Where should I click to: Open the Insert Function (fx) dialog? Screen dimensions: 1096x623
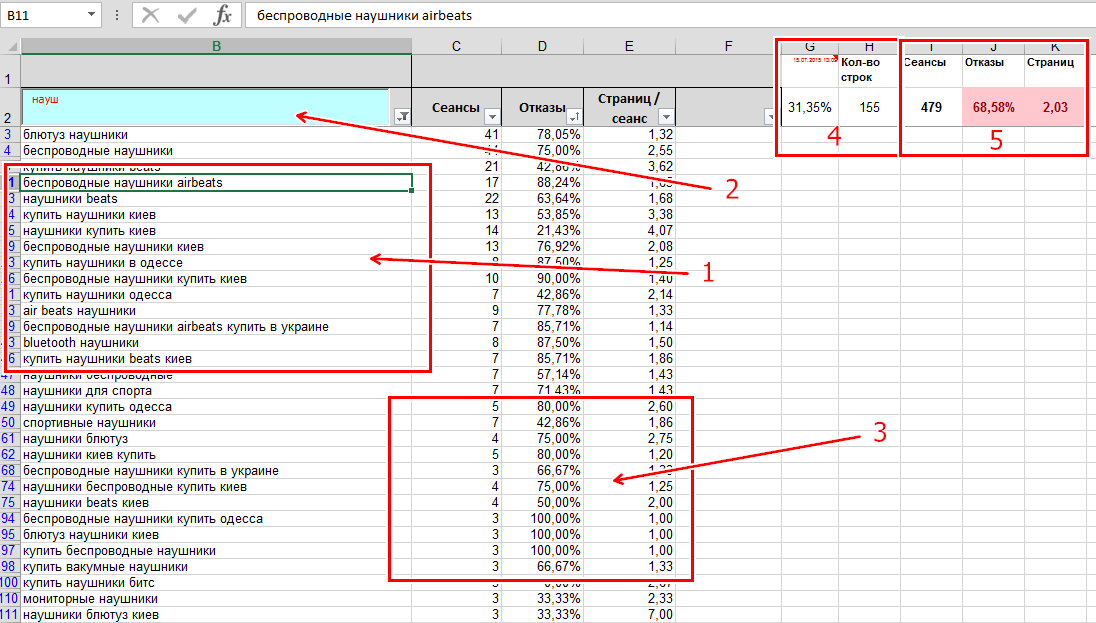tap(224, 15)
